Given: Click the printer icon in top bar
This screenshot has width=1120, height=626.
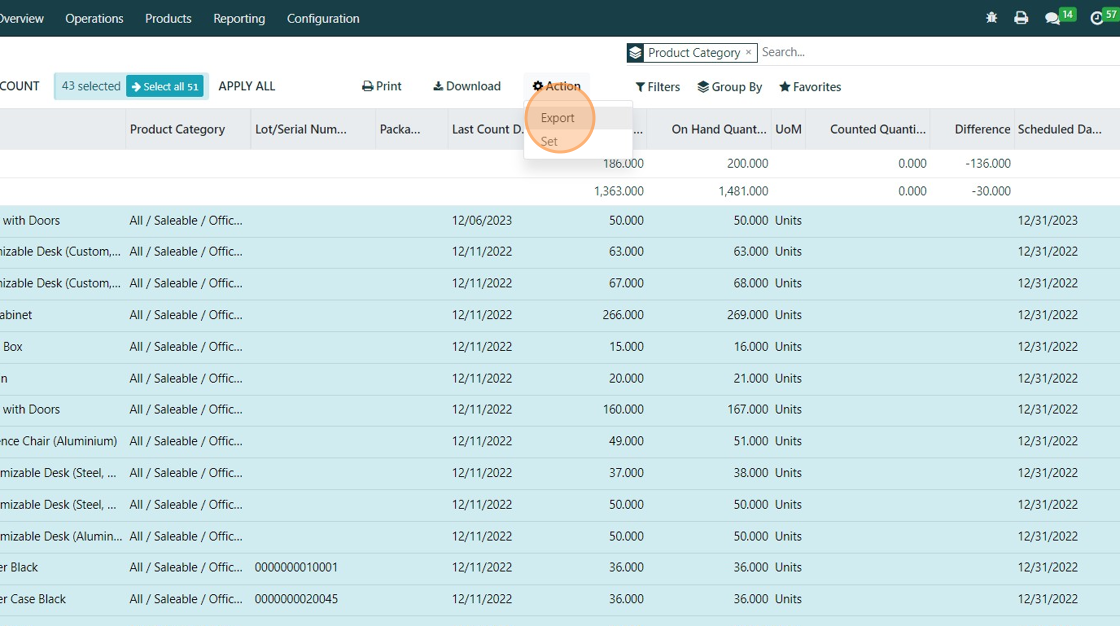Looking at the screenshot, I should click(1021, 18).
